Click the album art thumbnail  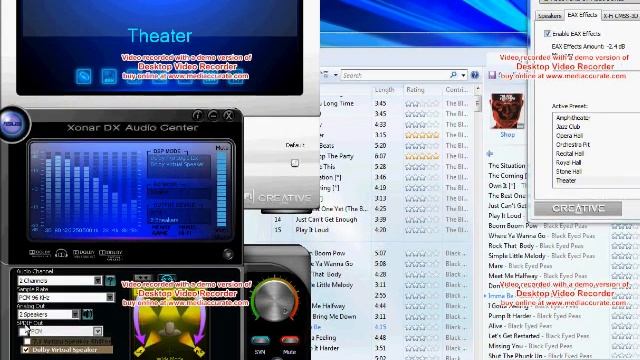tap(507, 111)
